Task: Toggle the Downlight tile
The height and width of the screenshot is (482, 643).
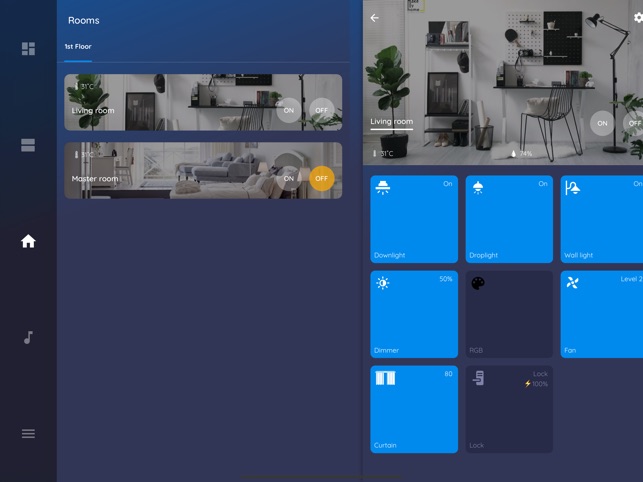Action: pyautogui.click(x=414, y=219)
